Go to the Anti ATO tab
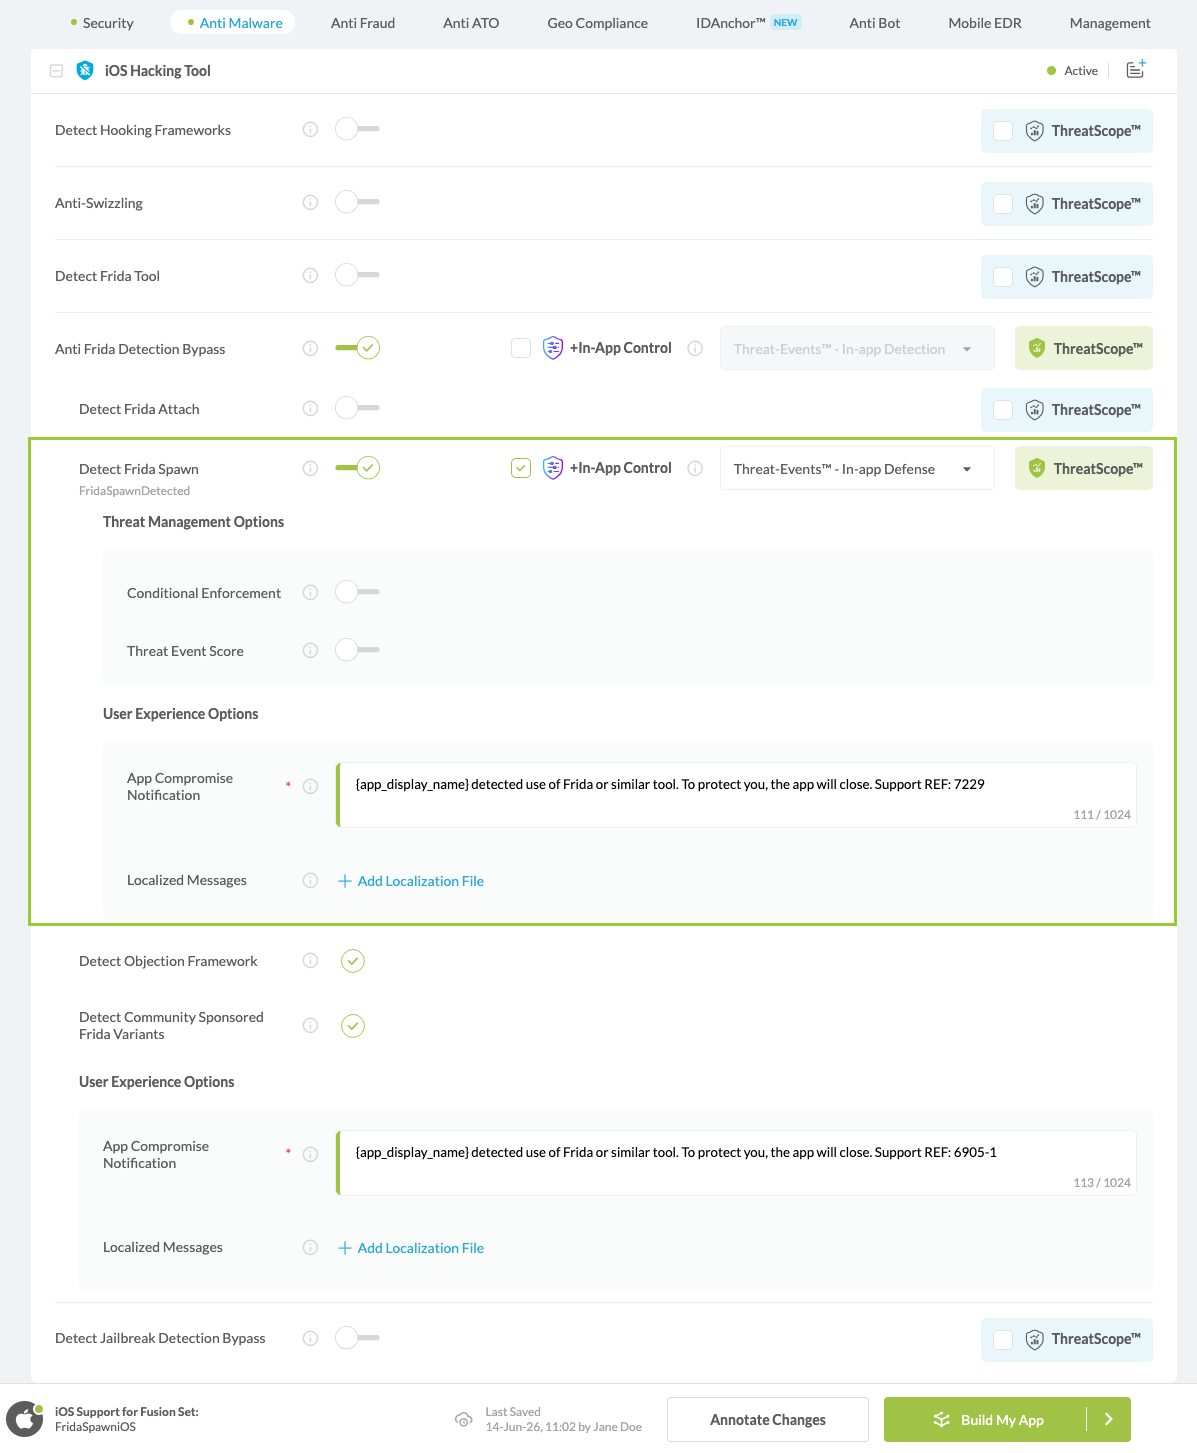This screenshot has height=1453, width=1197. coord(471,22)
